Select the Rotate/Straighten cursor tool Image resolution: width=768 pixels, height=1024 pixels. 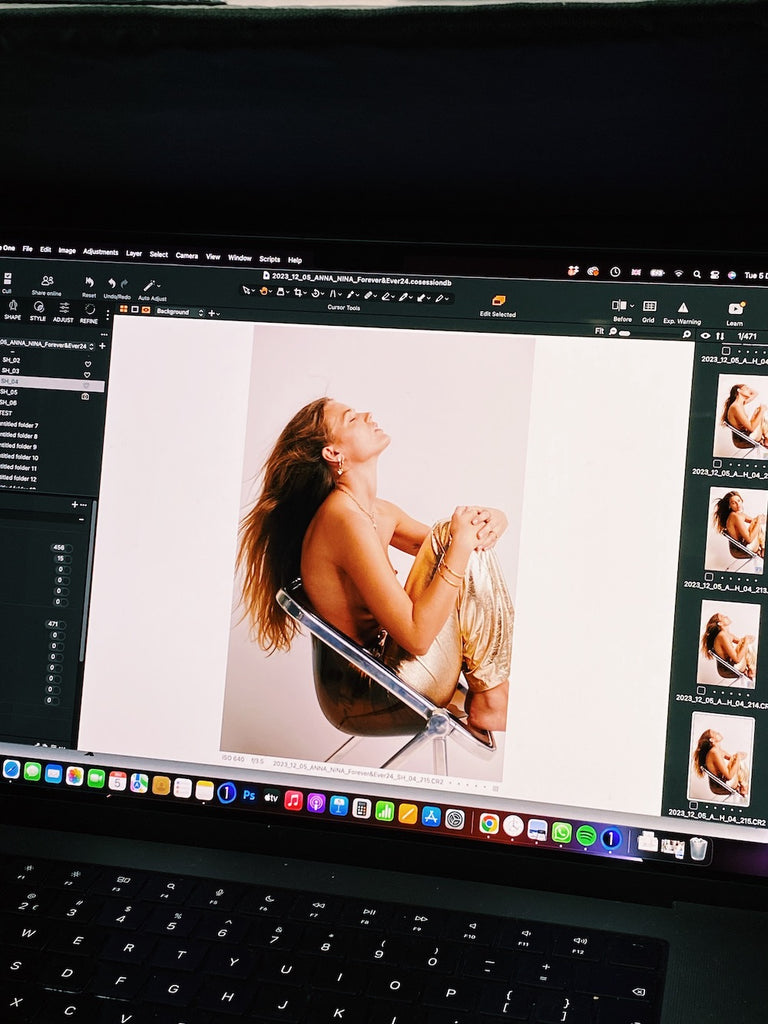(315, 293)
